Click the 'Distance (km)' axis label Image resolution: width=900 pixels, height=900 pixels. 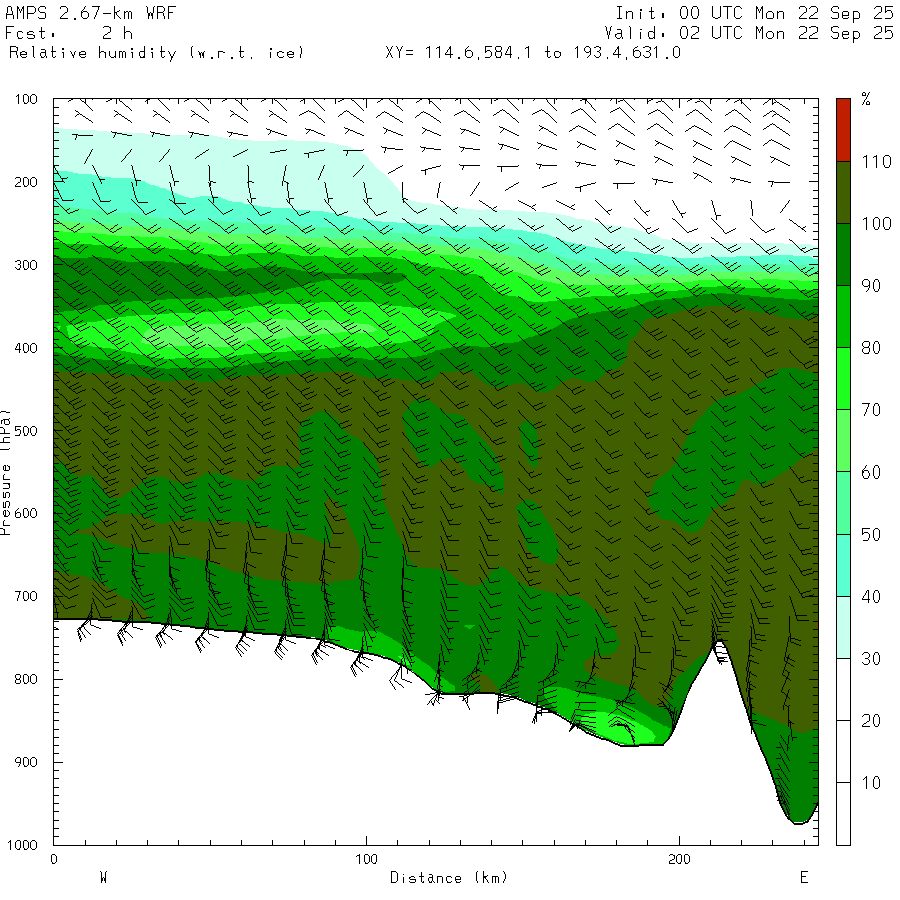[x=449, y=878]
